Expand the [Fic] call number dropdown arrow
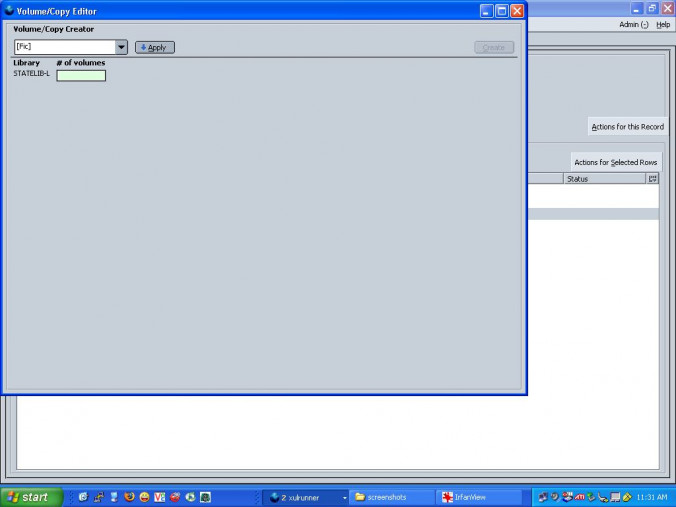Screen dimensions: 676x507 (x=121, y=47)
